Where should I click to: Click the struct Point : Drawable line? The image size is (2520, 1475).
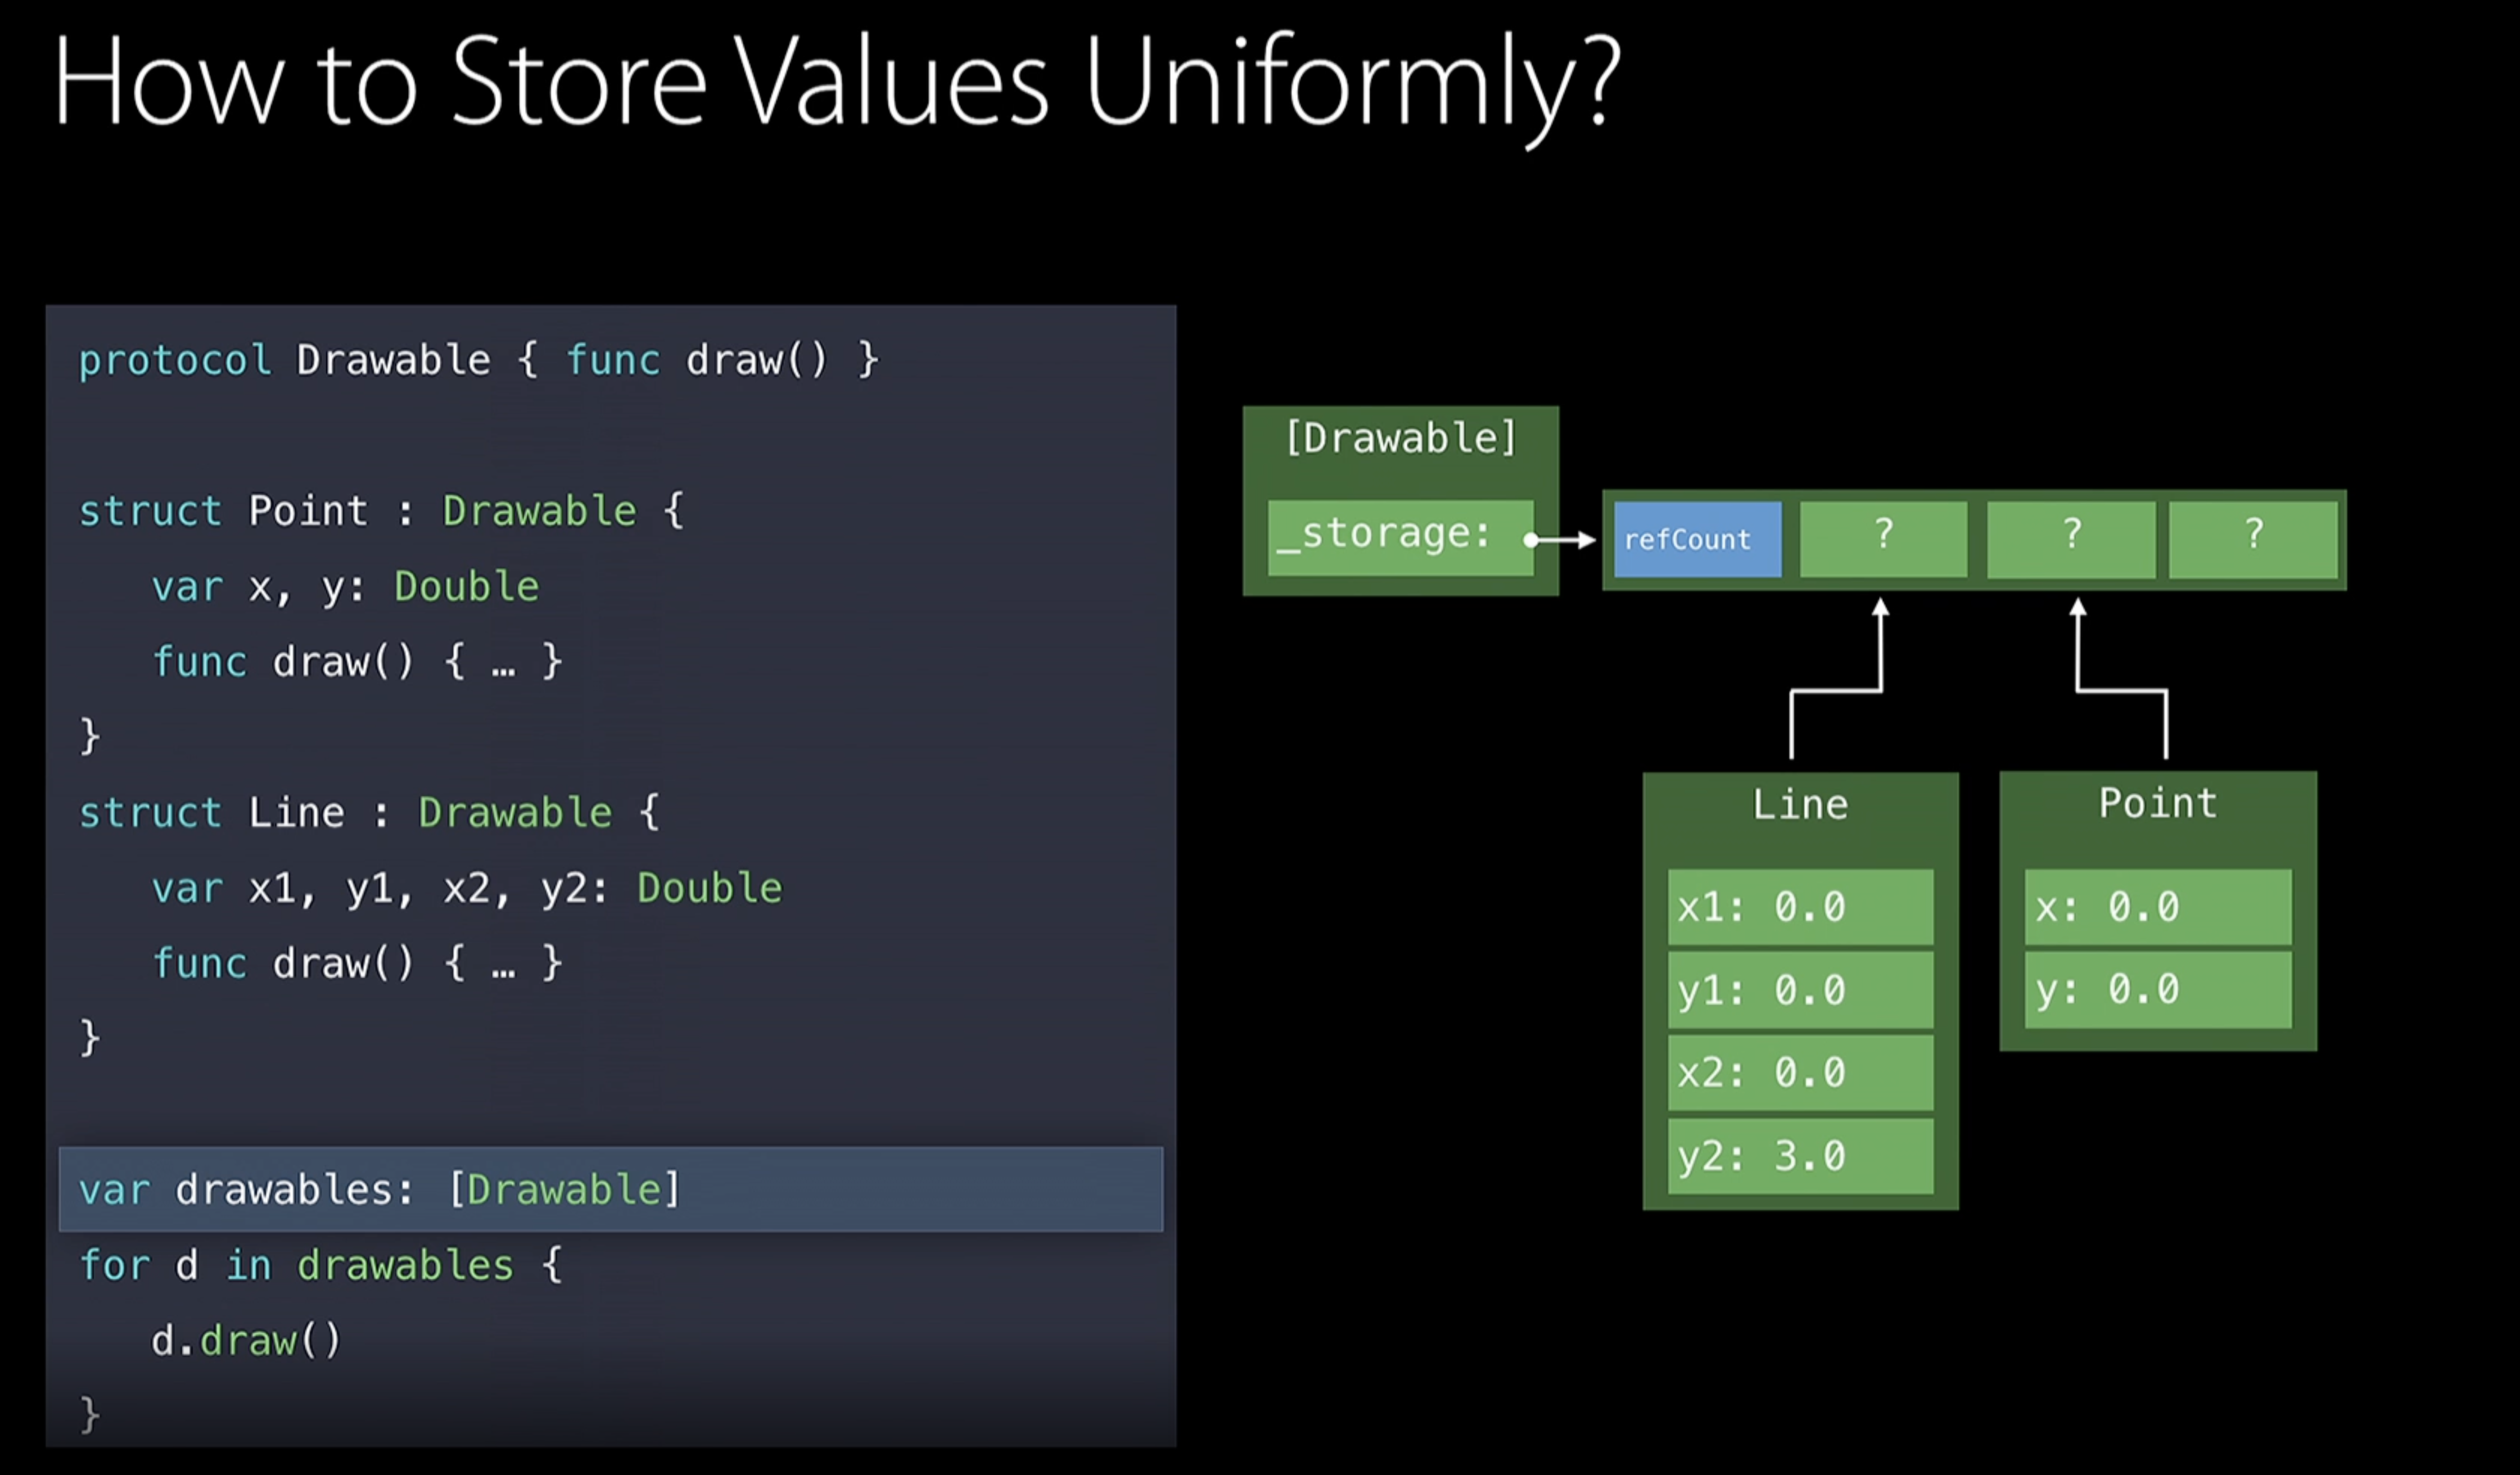[380, 511]
